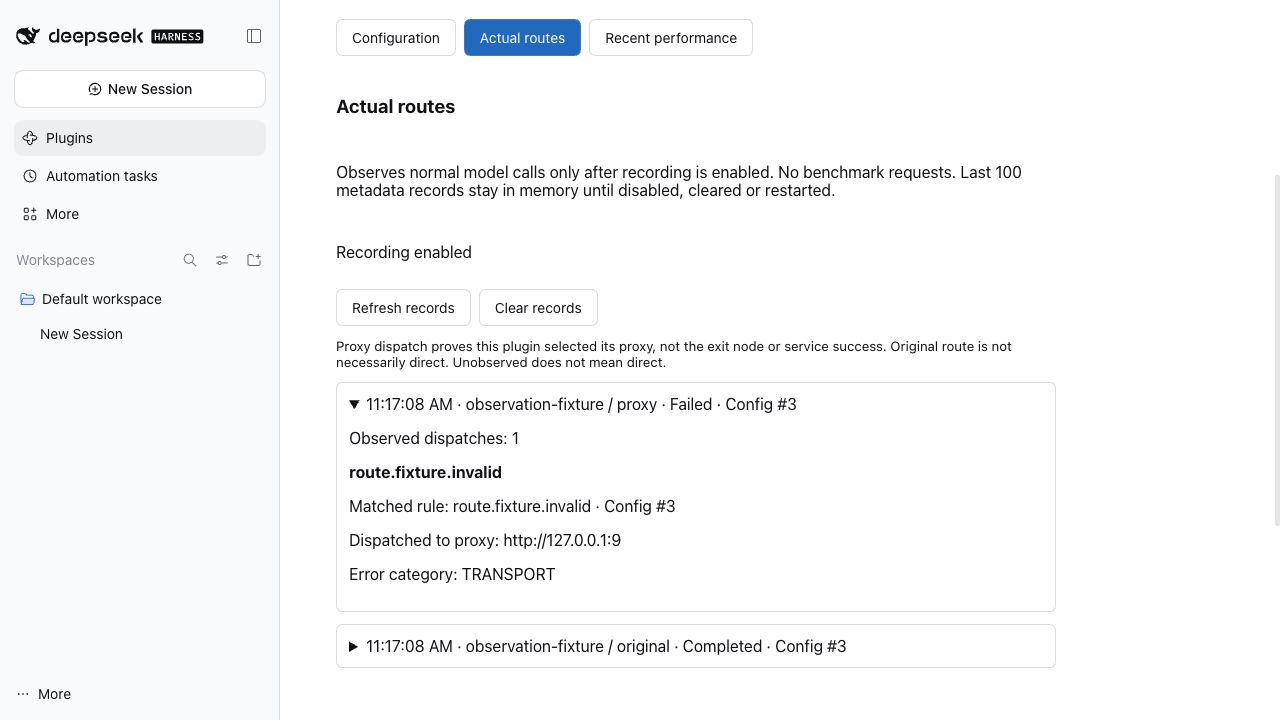Click the Default workspace folder icon
The height and width of the screenshot is (720, 1280).
[27, 299]
